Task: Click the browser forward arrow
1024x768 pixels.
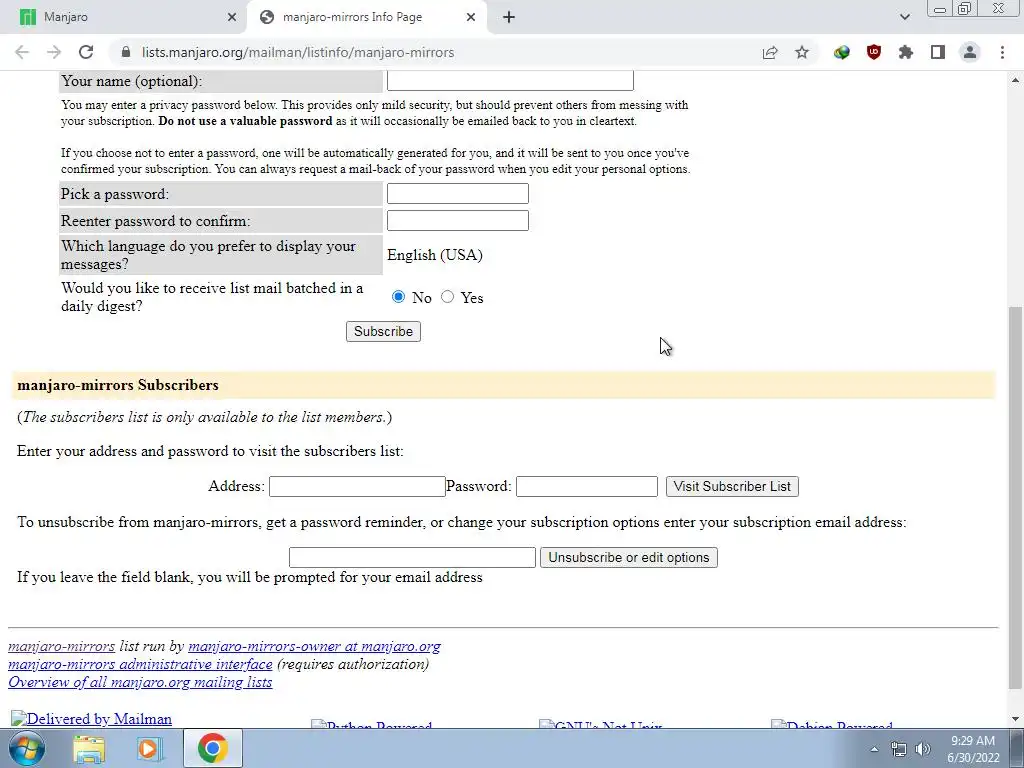Action: (54, 52)
